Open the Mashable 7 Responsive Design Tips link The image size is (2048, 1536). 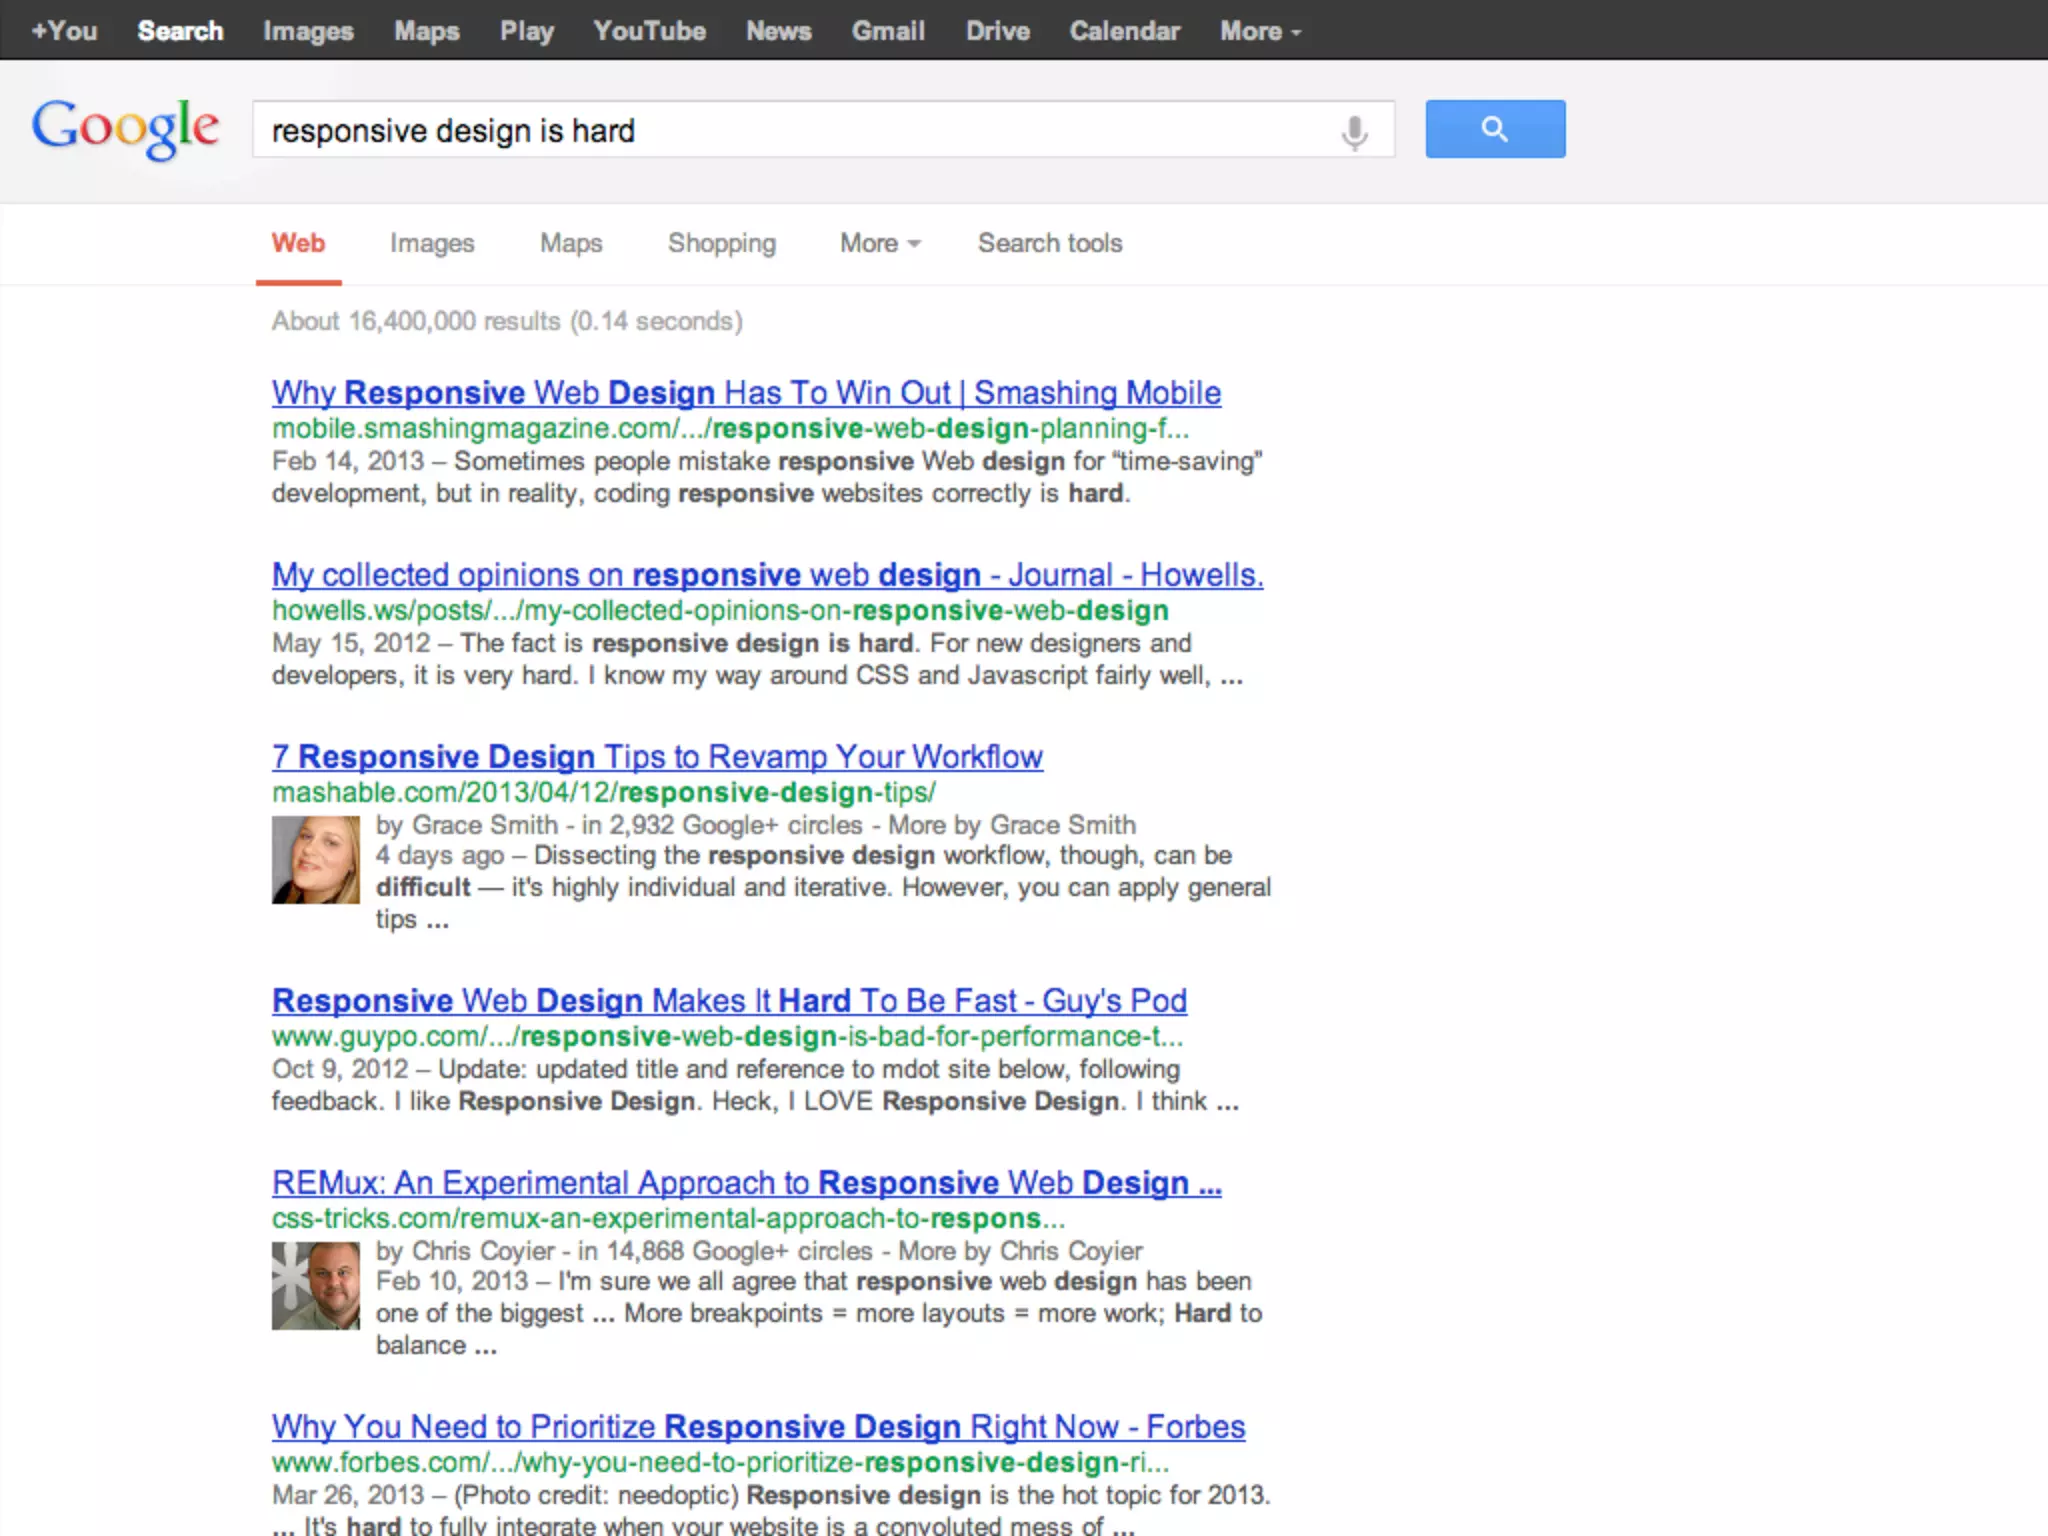(657, 757)
